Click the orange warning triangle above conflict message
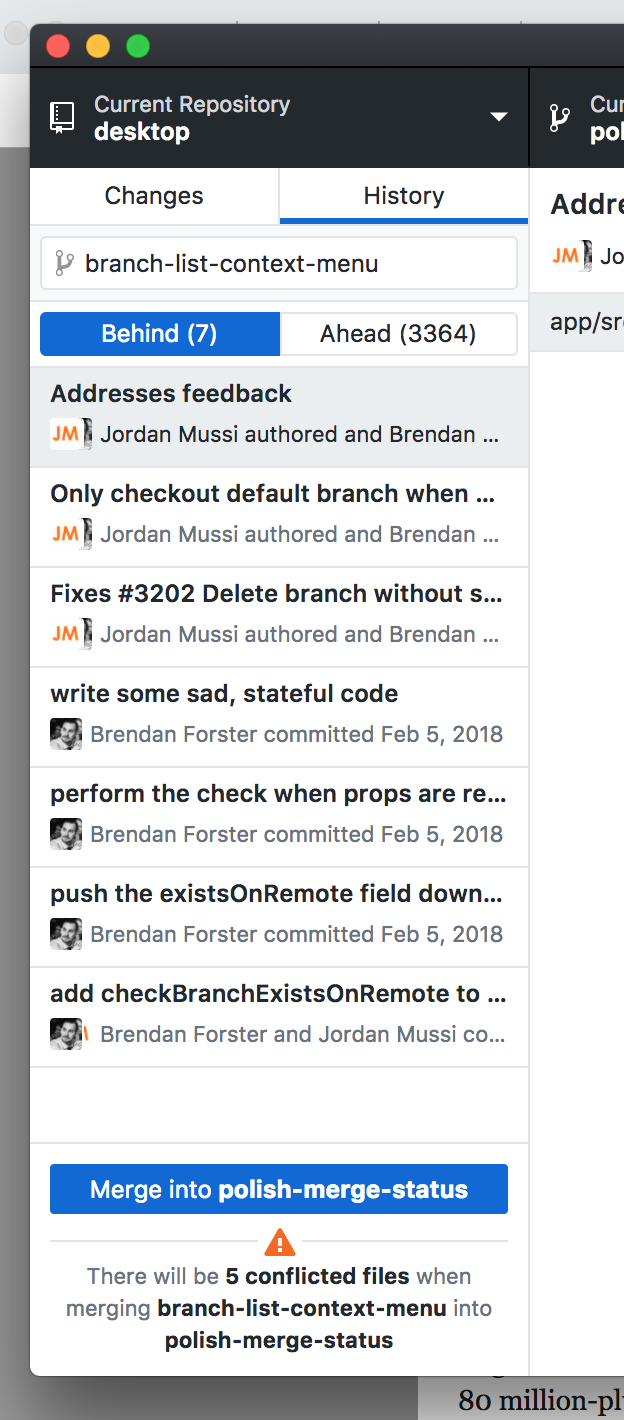Screen dimensions: 624x1420 pos(279,1241)
